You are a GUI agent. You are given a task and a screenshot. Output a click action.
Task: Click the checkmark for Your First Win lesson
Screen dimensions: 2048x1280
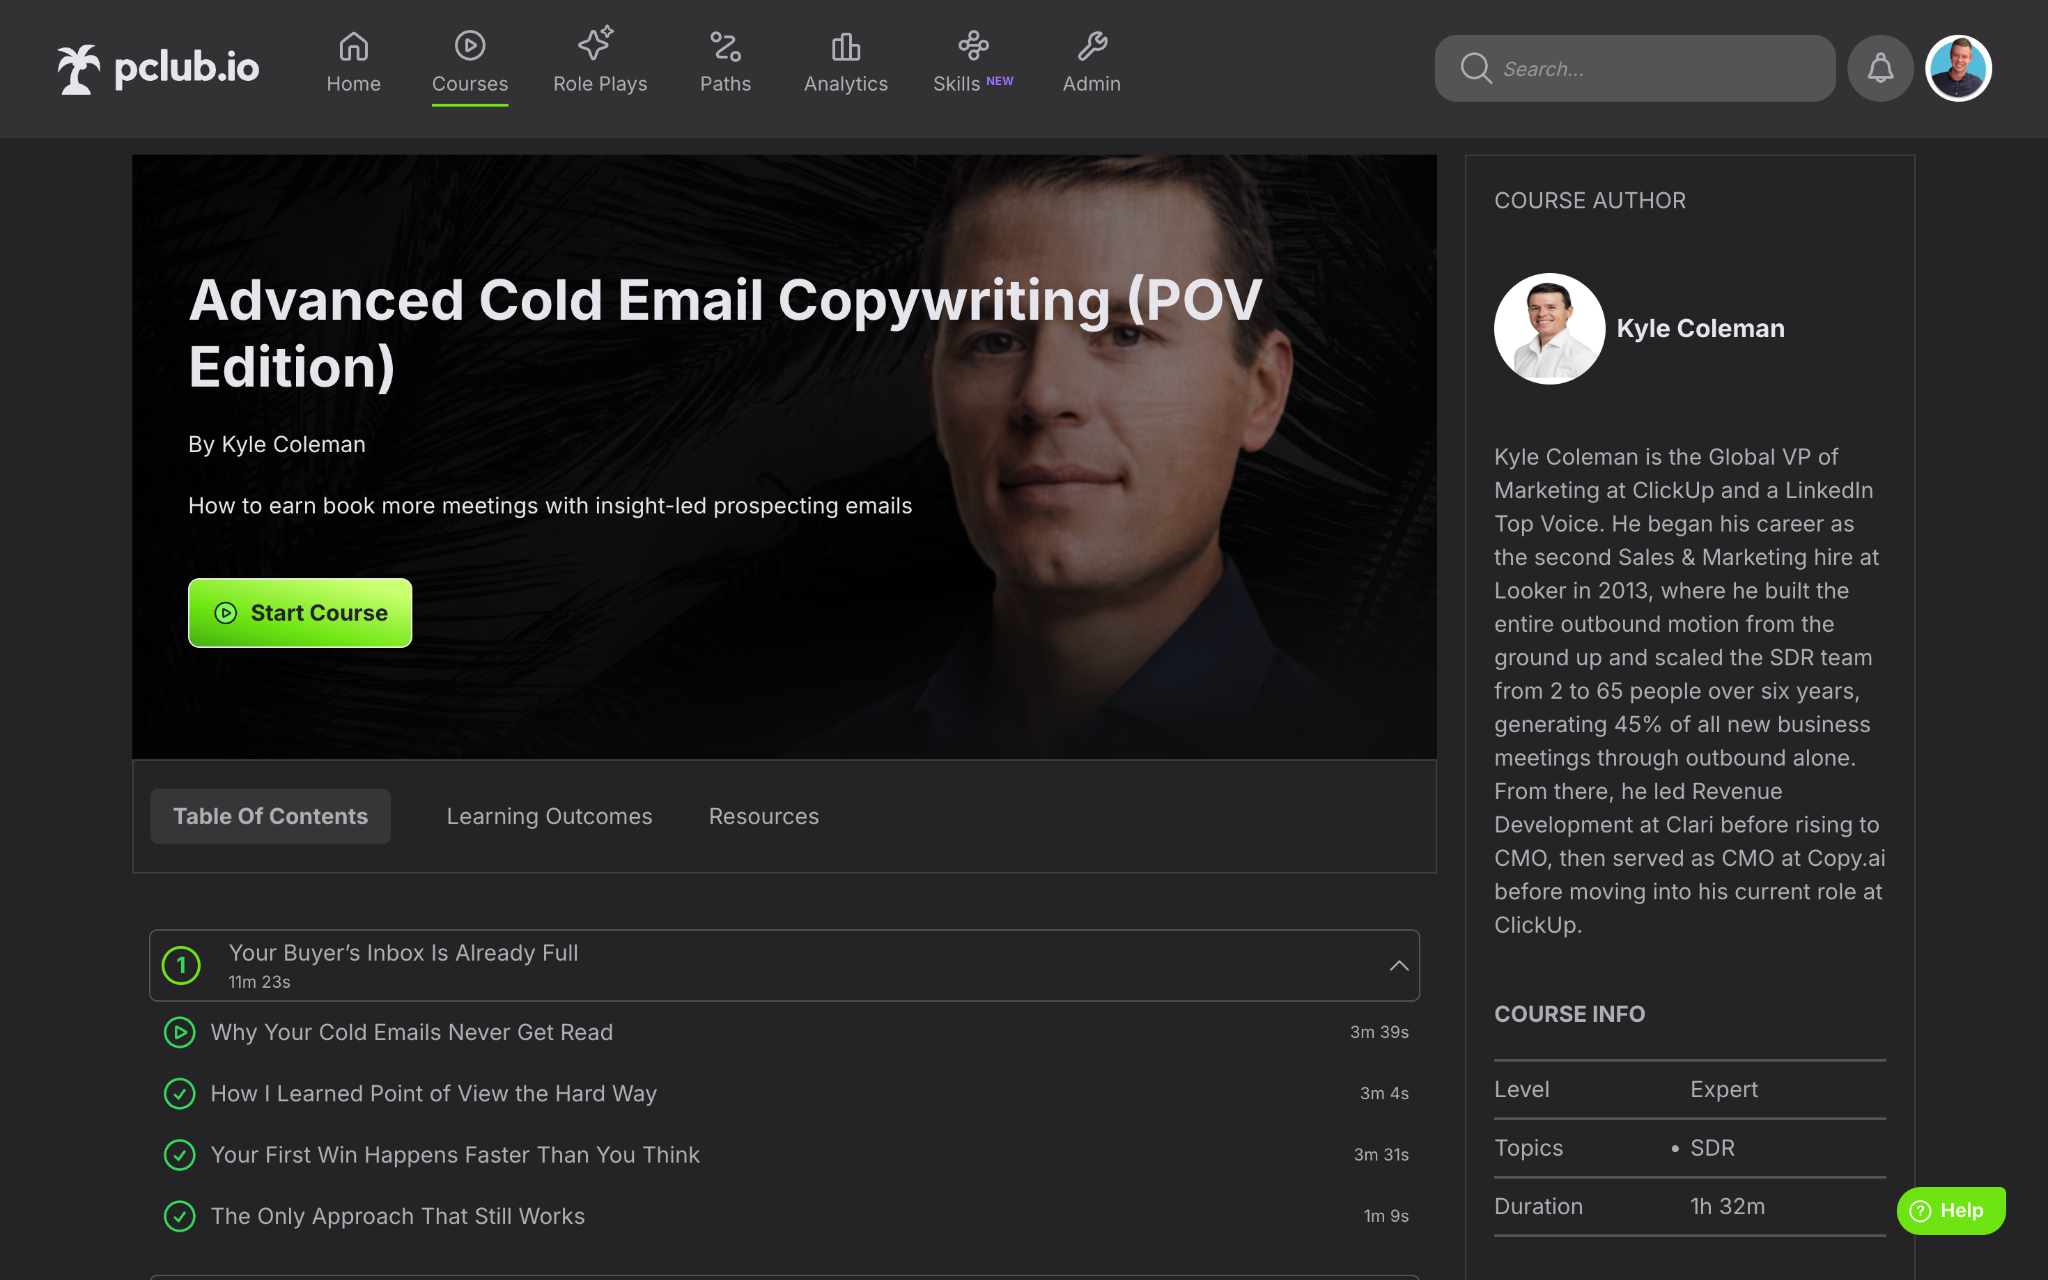(x=180, y=1155)
